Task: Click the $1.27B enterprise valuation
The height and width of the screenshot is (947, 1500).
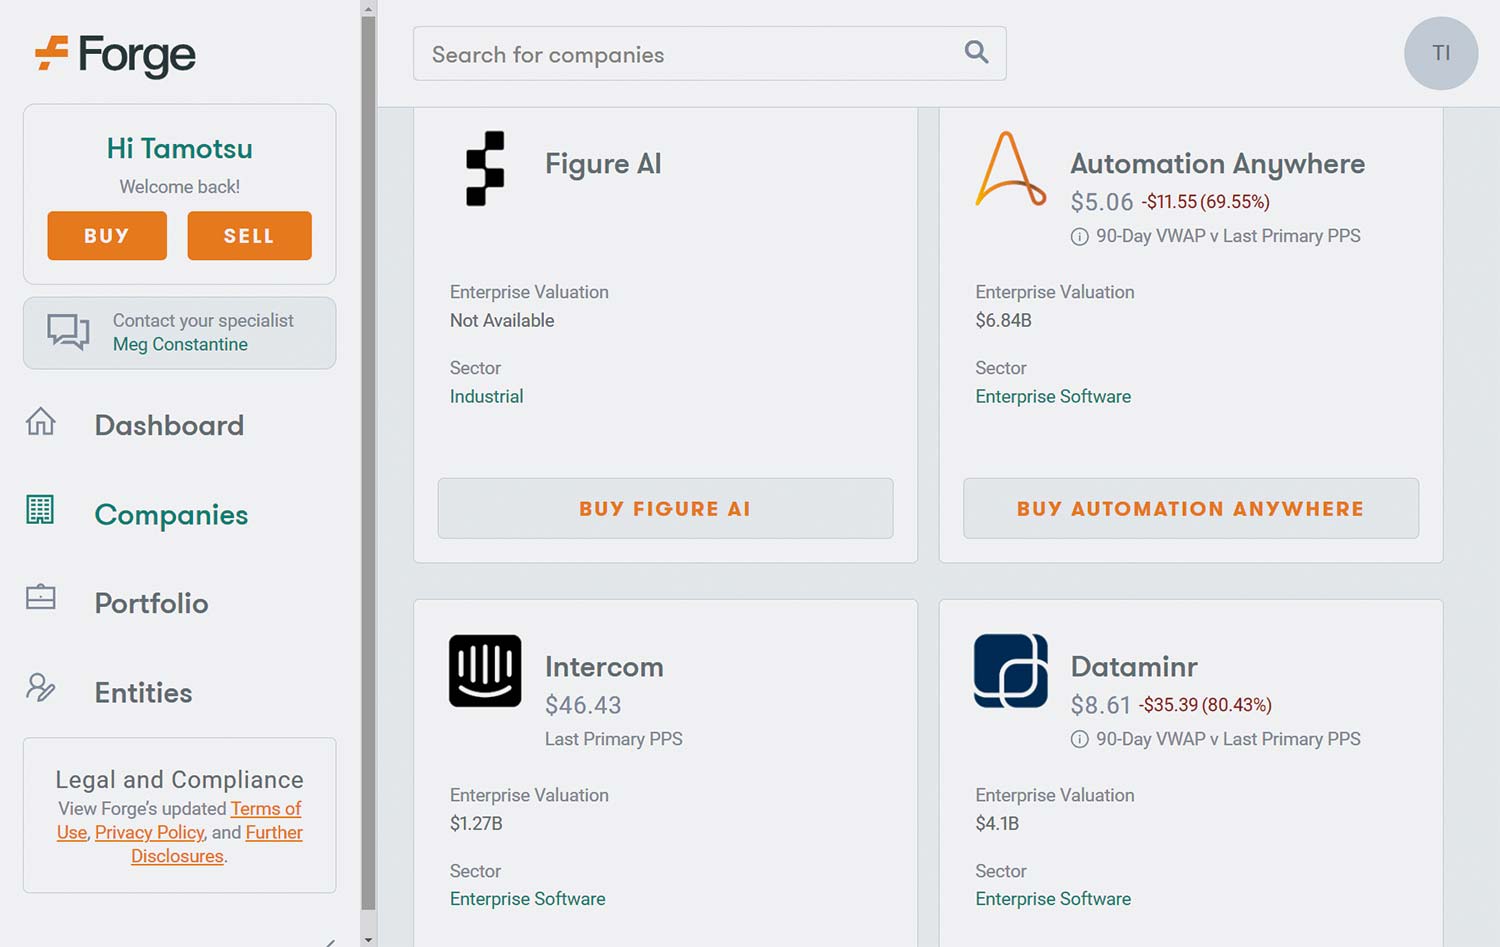Action: point(476,823)
